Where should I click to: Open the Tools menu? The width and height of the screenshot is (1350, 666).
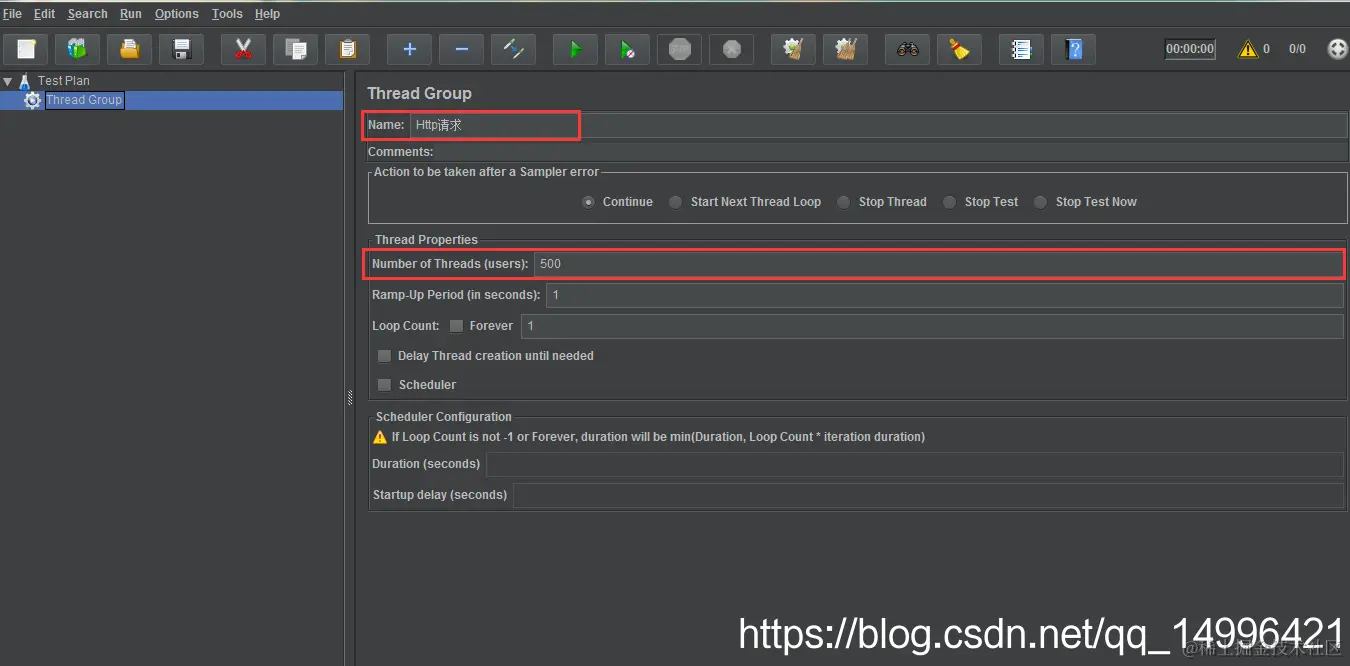tap(227, 14)
